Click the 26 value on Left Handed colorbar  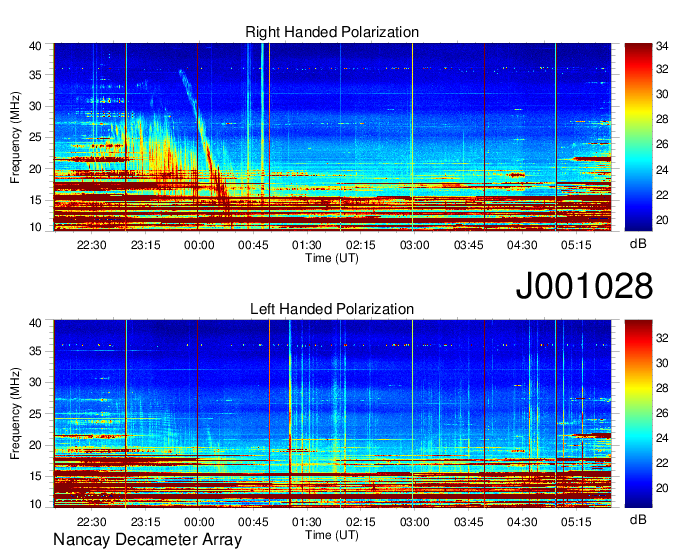pyautogui.click(x=662, y=413)
